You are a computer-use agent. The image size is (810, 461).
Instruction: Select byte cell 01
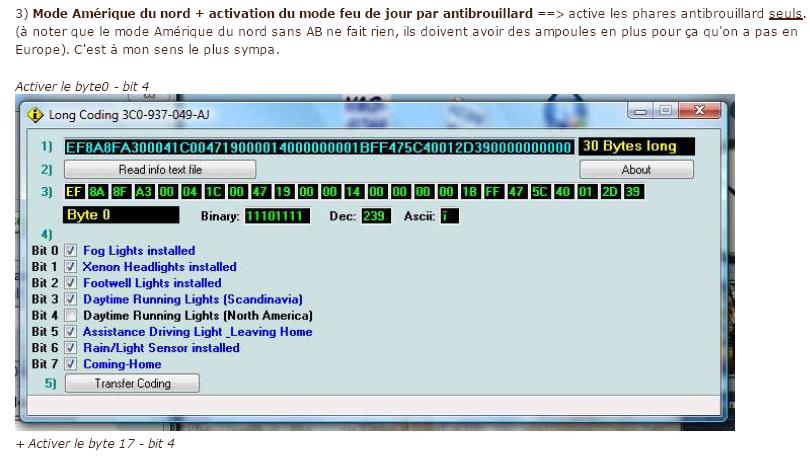(586, 192)
